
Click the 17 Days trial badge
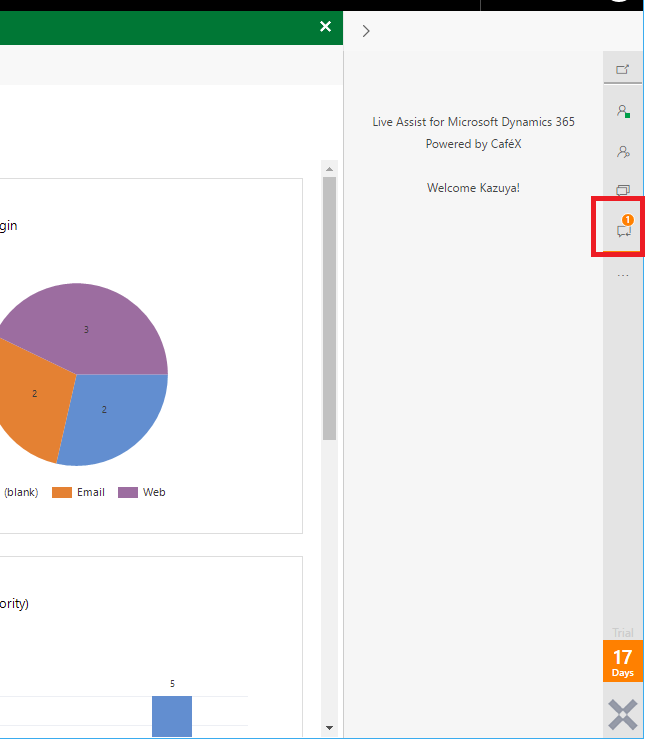[622, 661]
